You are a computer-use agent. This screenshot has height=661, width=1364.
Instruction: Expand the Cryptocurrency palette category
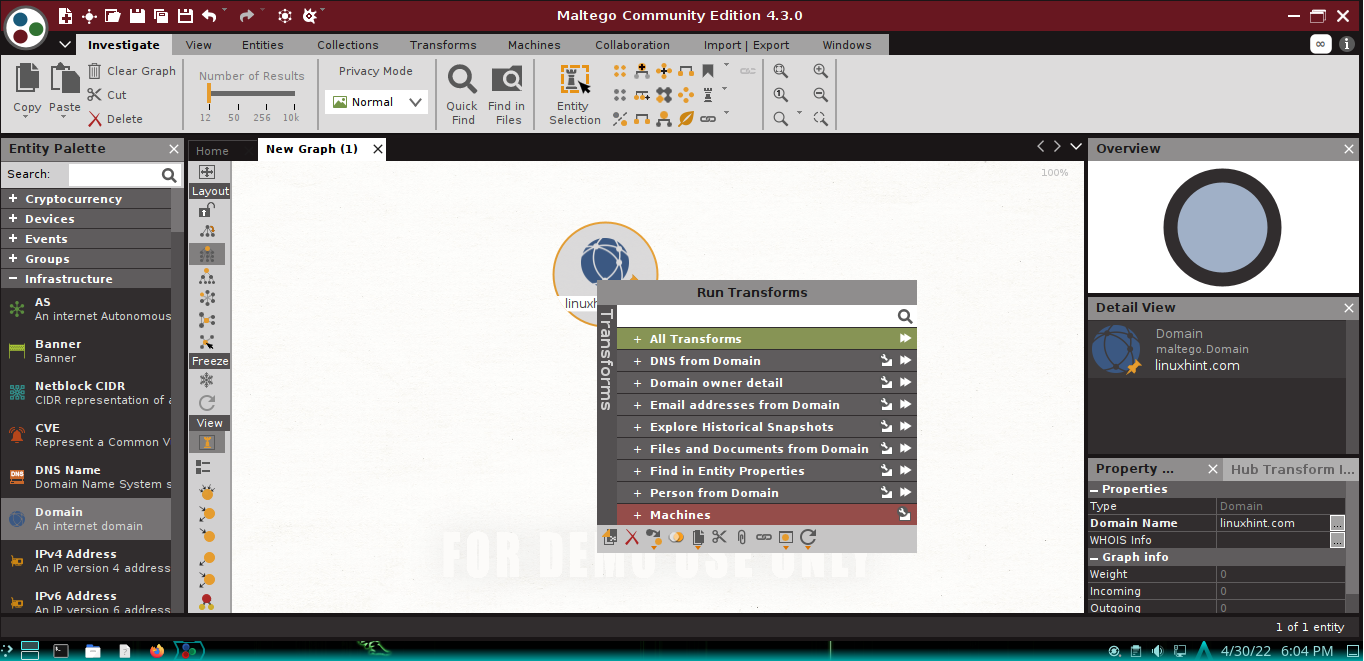(13, 199)
